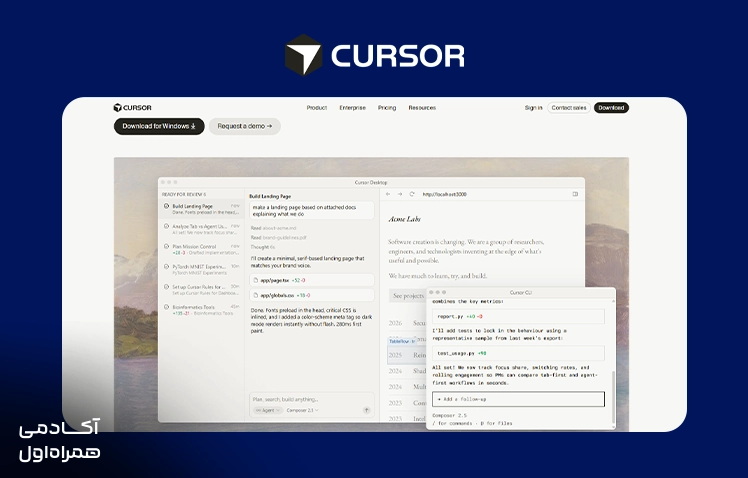The width and height of the screenshot is (748, 478).
Task: Open test_usage.py change in Cursor CLI
Action: (x=519, y=353)
